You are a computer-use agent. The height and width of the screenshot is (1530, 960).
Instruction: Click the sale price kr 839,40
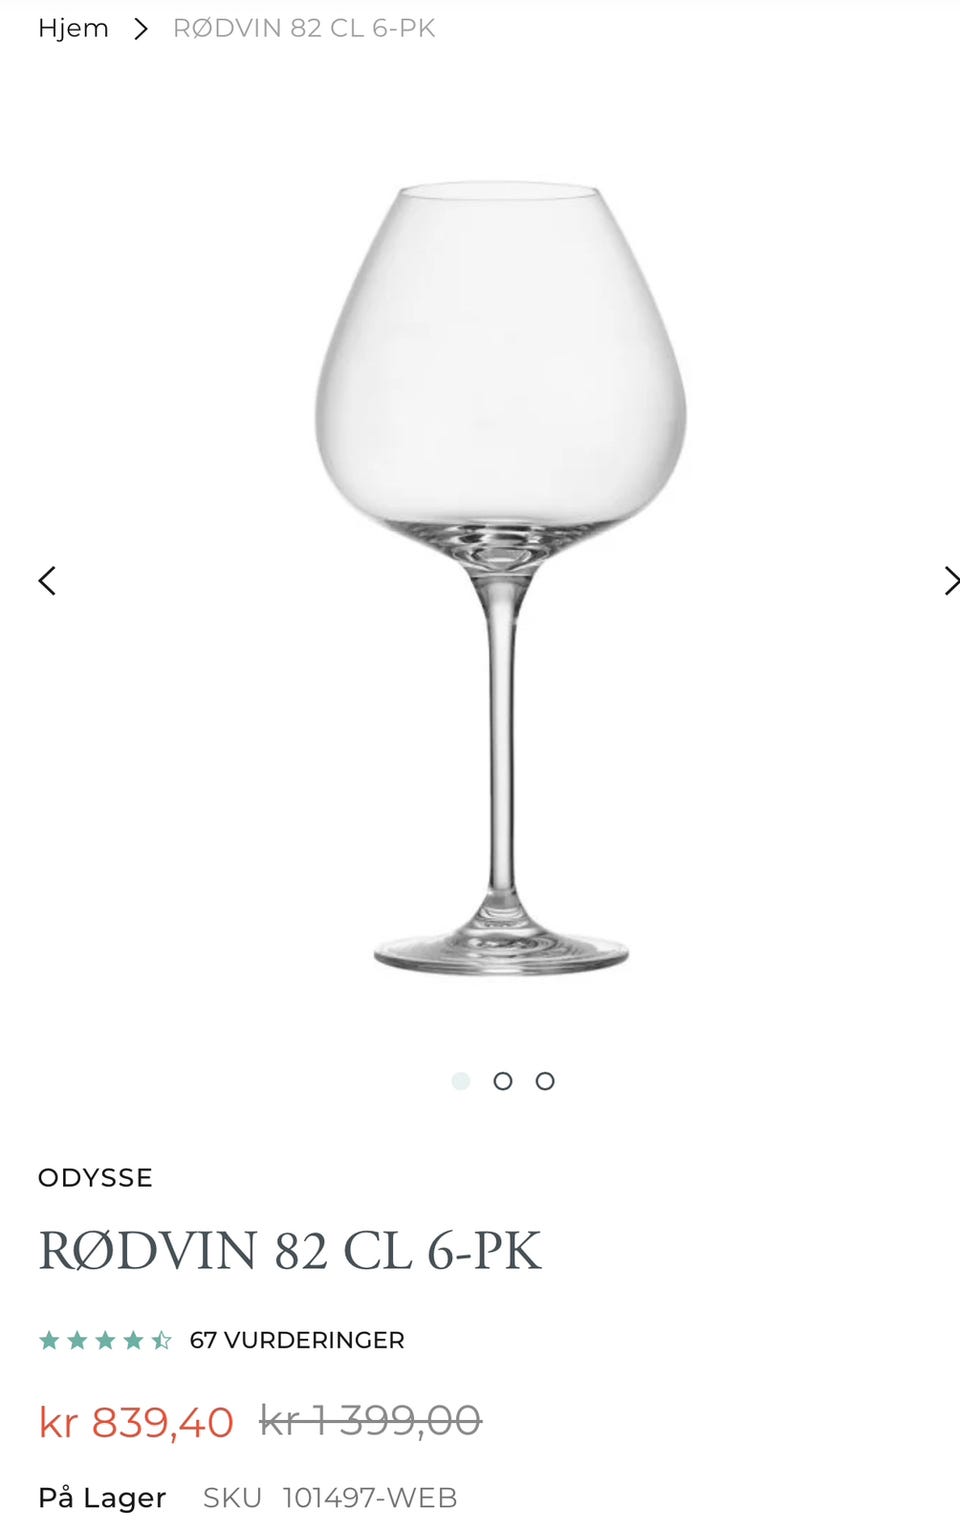tap(136, 1421)
